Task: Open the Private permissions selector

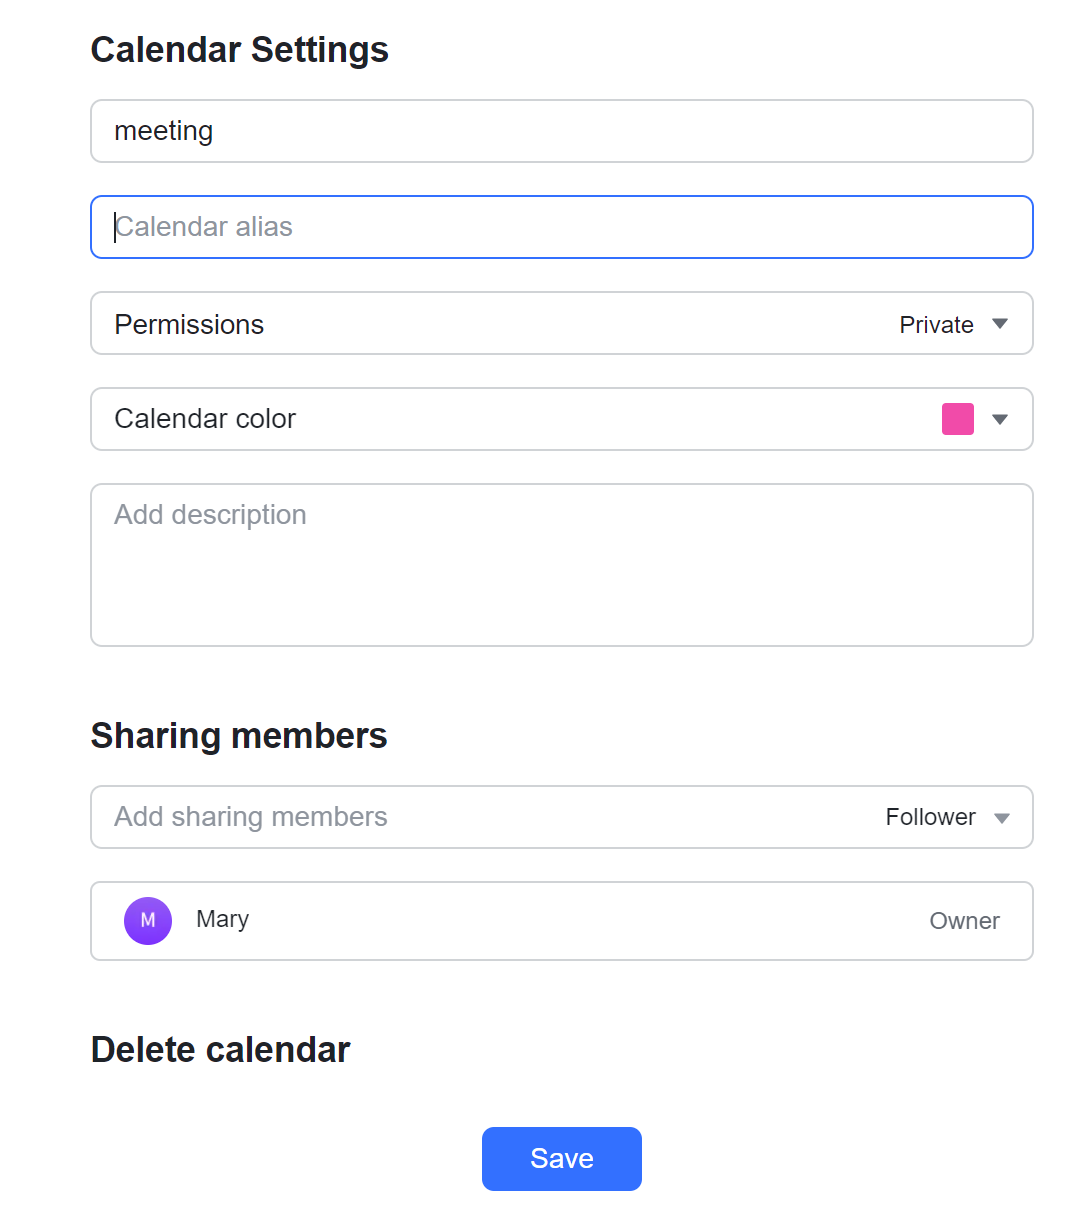Action: coord(935,323)
